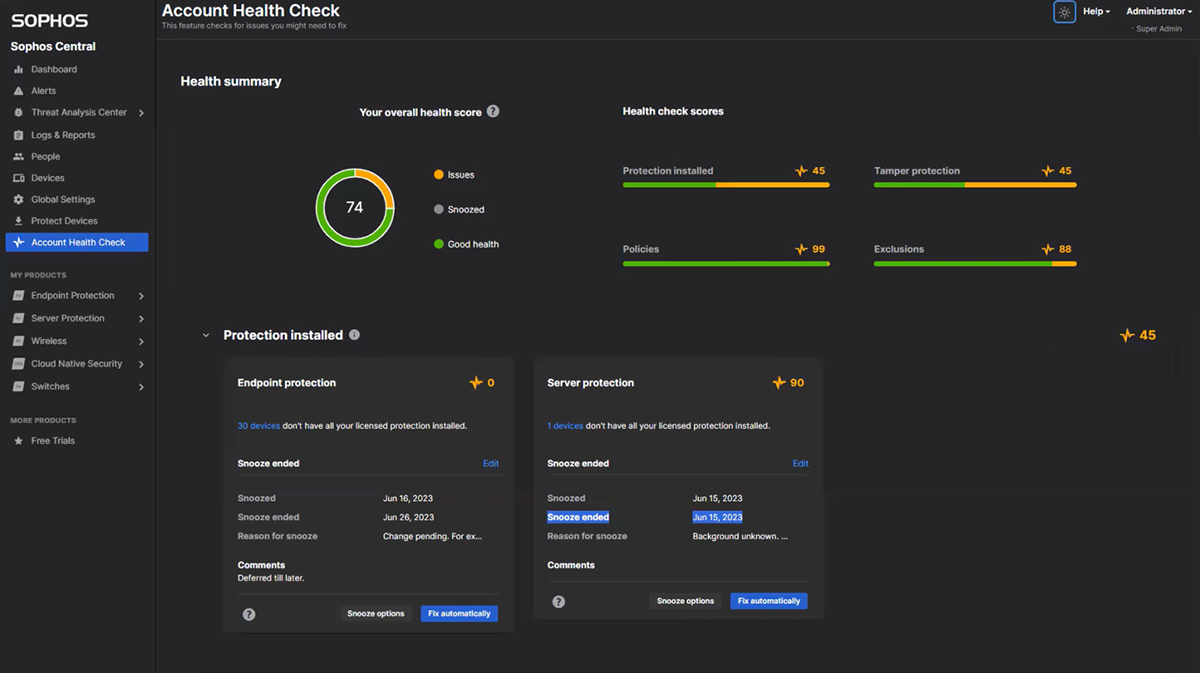Click Fix automatically for Endpoint protection
This screenshot has width=1200, height=673.
tap(459, 613)
